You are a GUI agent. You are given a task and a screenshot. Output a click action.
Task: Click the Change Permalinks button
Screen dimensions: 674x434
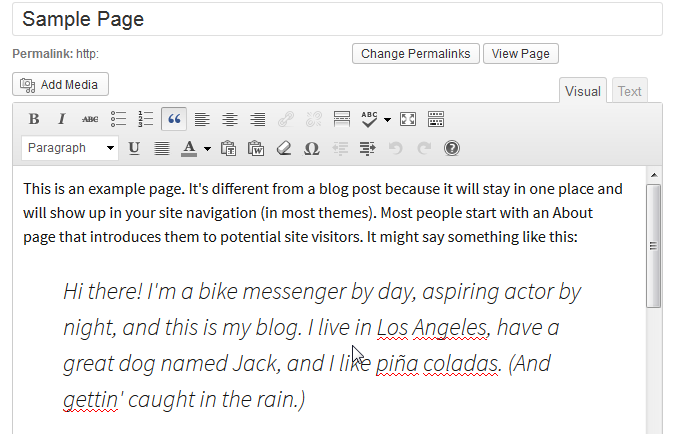pyautogui.click(x=415, y=54)
